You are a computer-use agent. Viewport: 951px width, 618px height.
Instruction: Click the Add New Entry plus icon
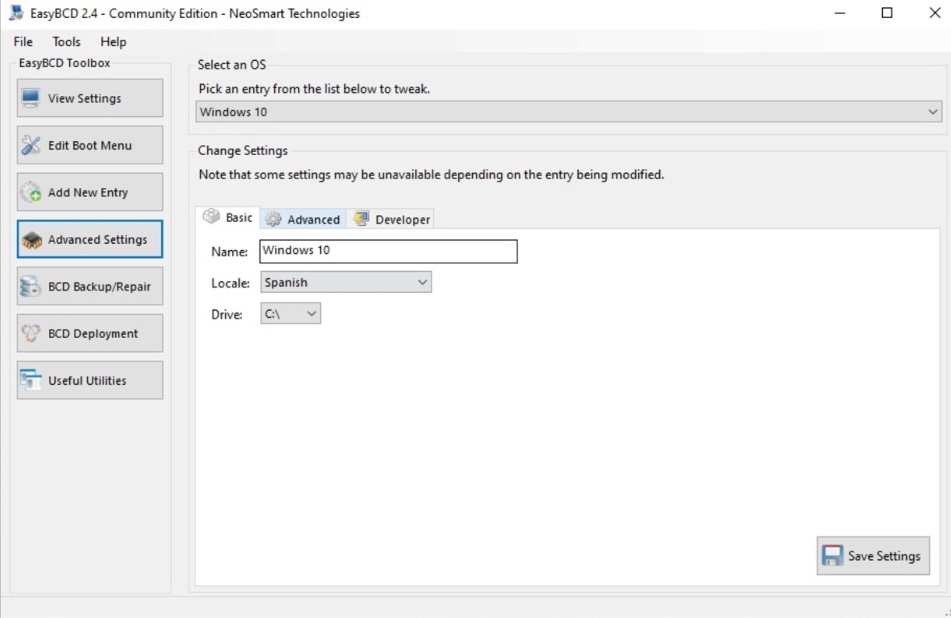[x=31, y=193]
